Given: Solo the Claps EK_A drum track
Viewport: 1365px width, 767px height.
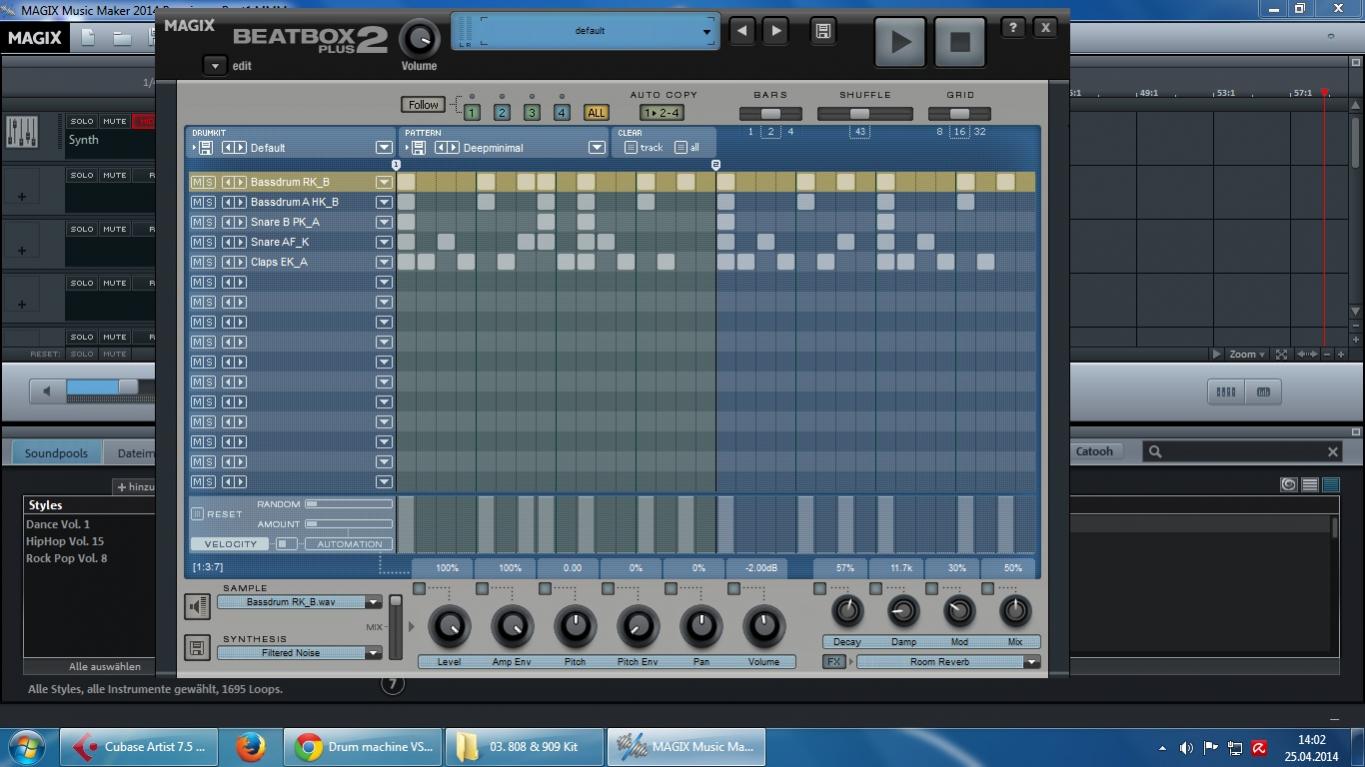Looking at the screenshot, I should (x=210, y=262).
